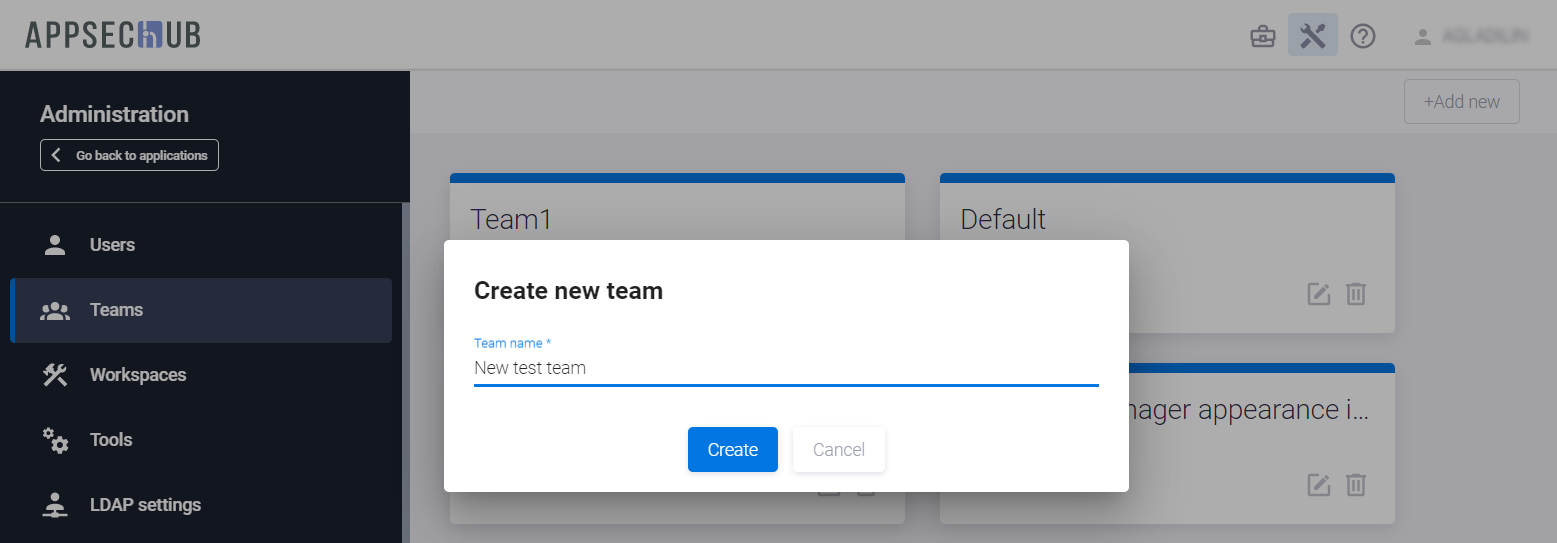1557x543 pixels.
Task: Cancel the new team dialog
Action: coord(838,450)
